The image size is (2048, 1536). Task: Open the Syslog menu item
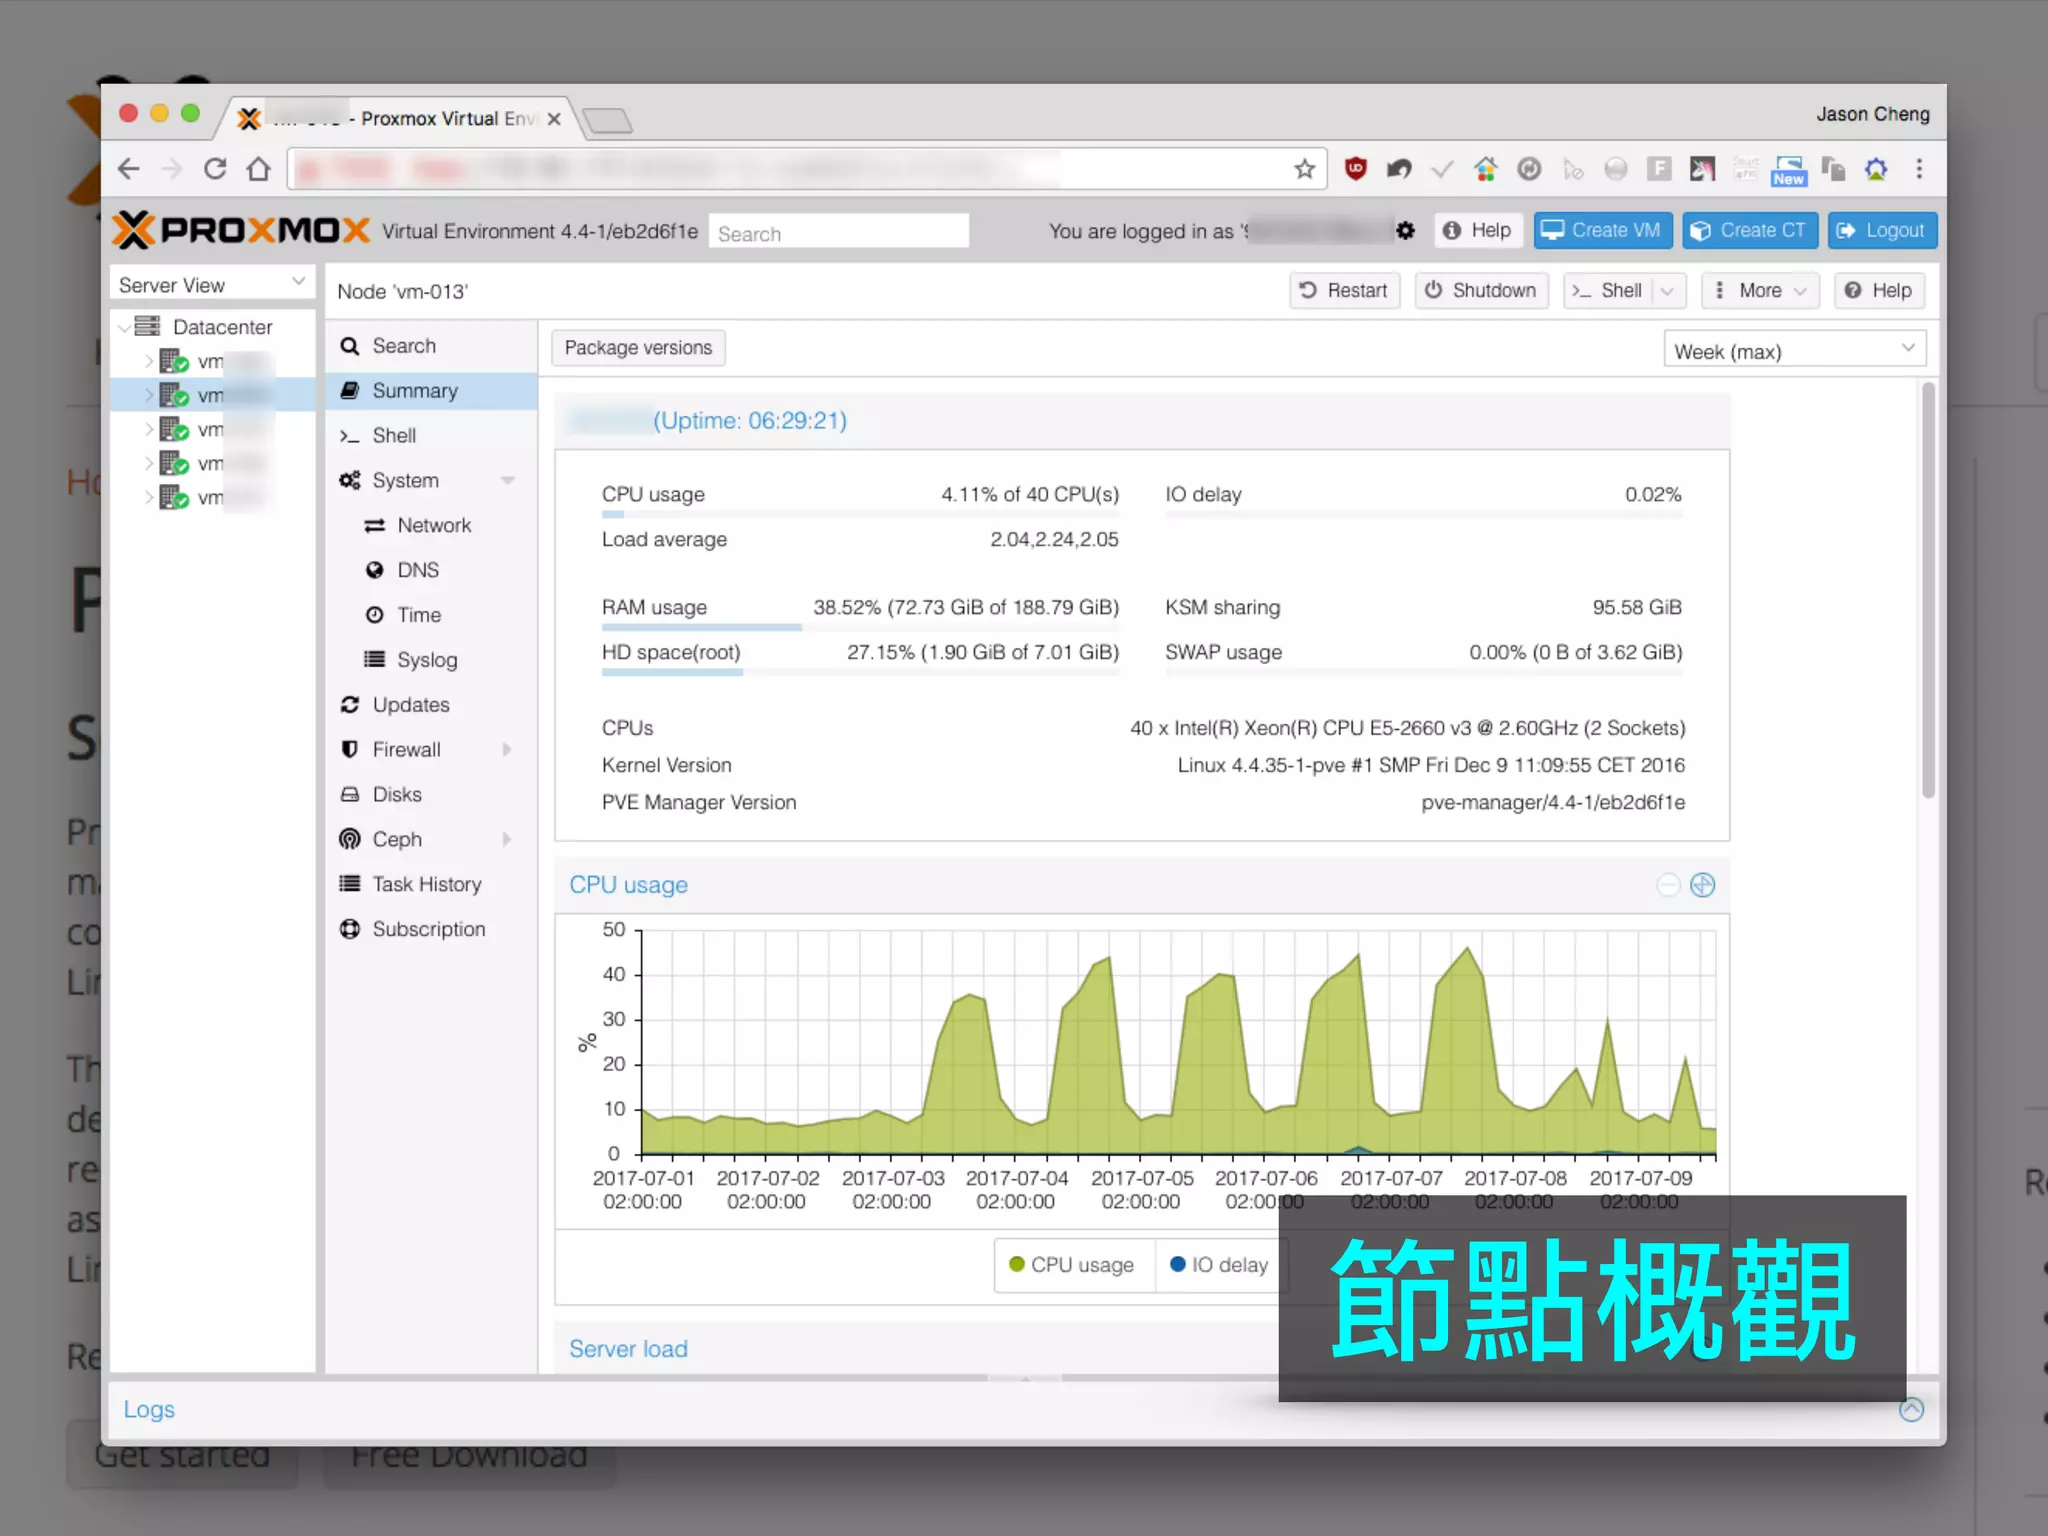[427, 660]
